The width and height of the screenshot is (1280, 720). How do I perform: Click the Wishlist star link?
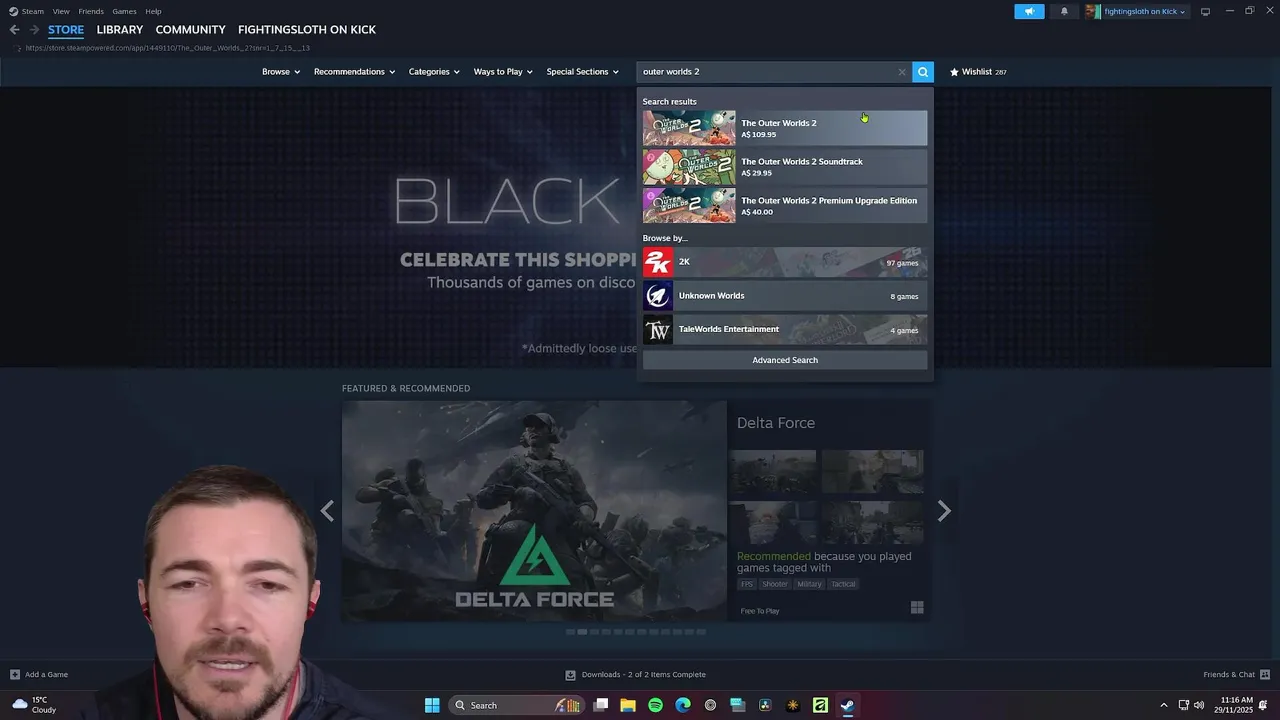pos(978,72)
